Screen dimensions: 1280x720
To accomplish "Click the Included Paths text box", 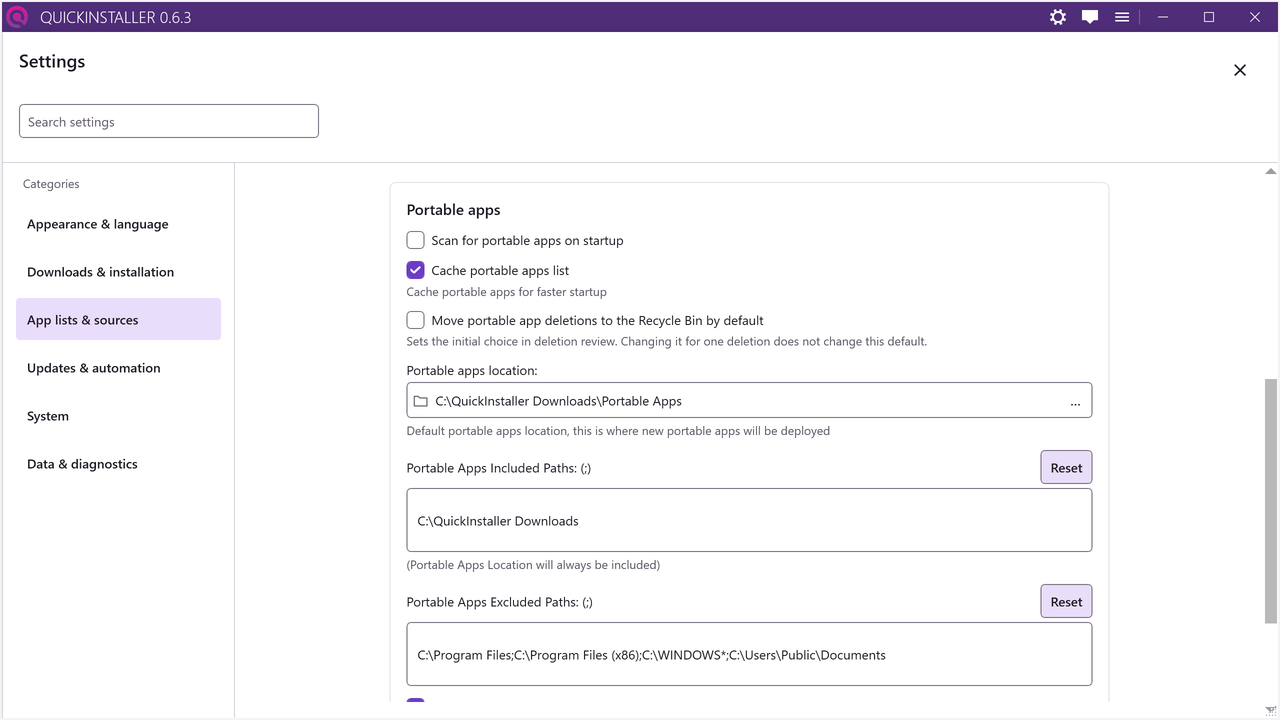I will [x=749, y=520].
